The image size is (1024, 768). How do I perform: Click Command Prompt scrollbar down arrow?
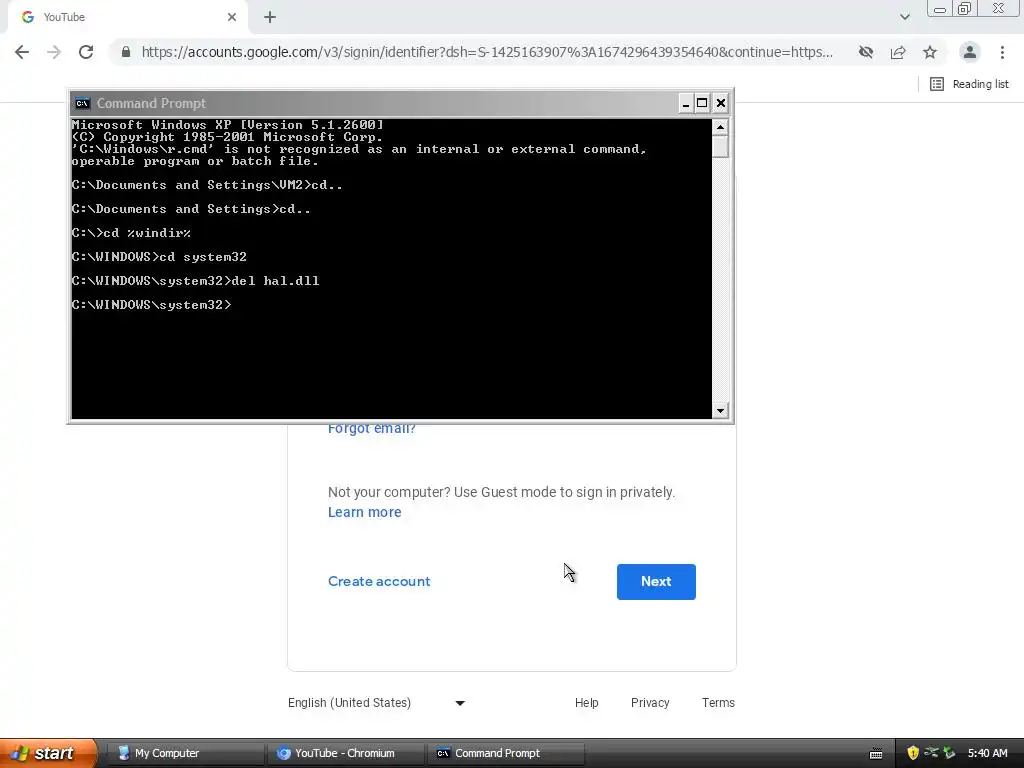(720, 411)
